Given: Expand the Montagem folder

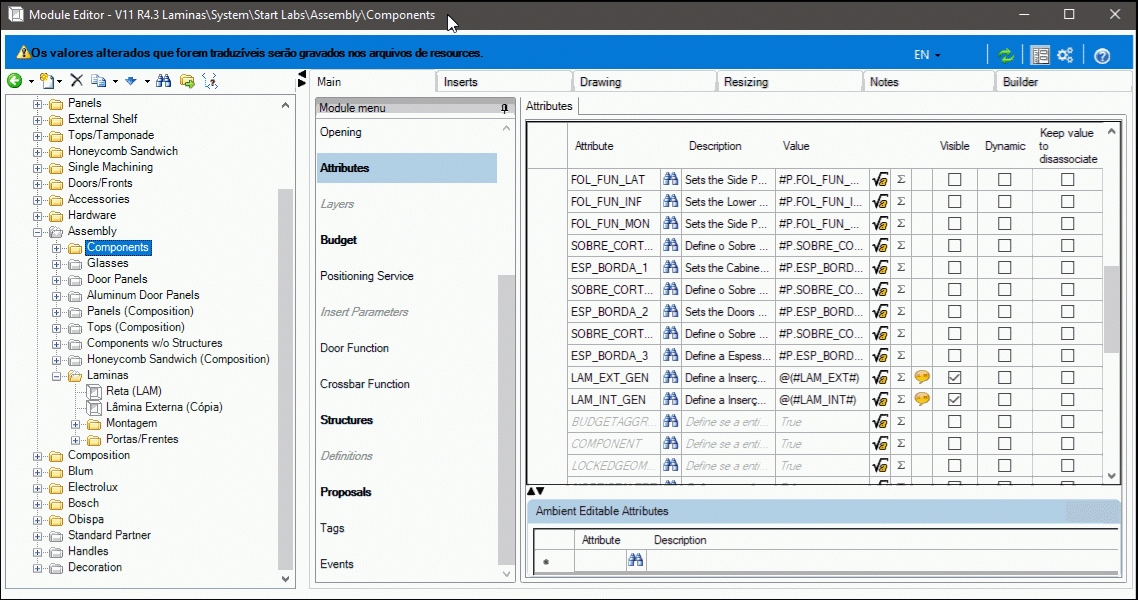Looking at the screenshot, I should point(75,424).
